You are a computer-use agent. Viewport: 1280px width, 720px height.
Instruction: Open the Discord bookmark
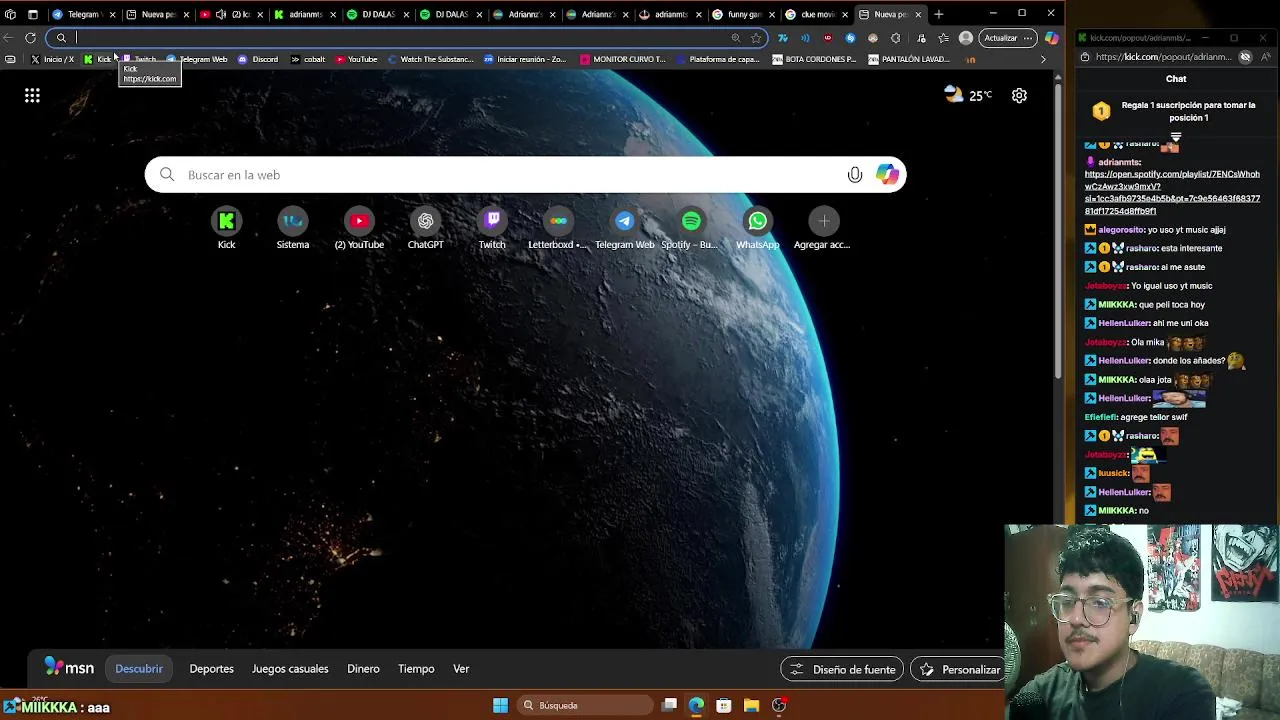258,59
